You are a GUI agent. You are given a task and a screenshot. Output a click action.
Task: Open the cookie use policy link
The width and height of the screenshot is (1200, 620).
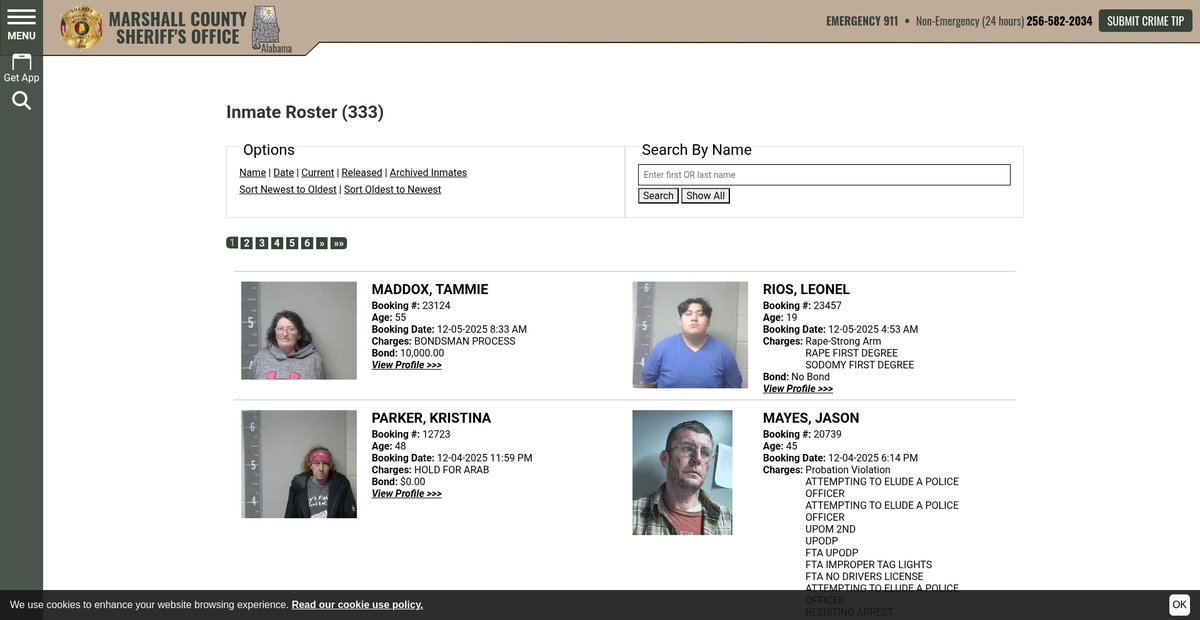(x=357, y=605)
